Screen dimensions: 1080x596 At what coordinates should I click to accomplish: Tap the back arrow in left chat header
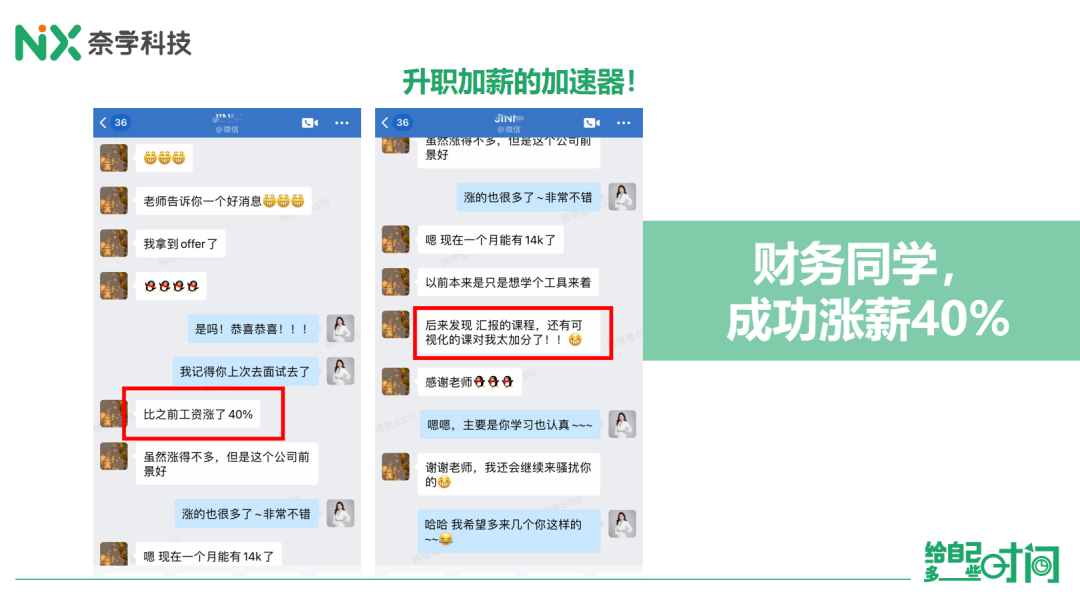coord(103,123)
